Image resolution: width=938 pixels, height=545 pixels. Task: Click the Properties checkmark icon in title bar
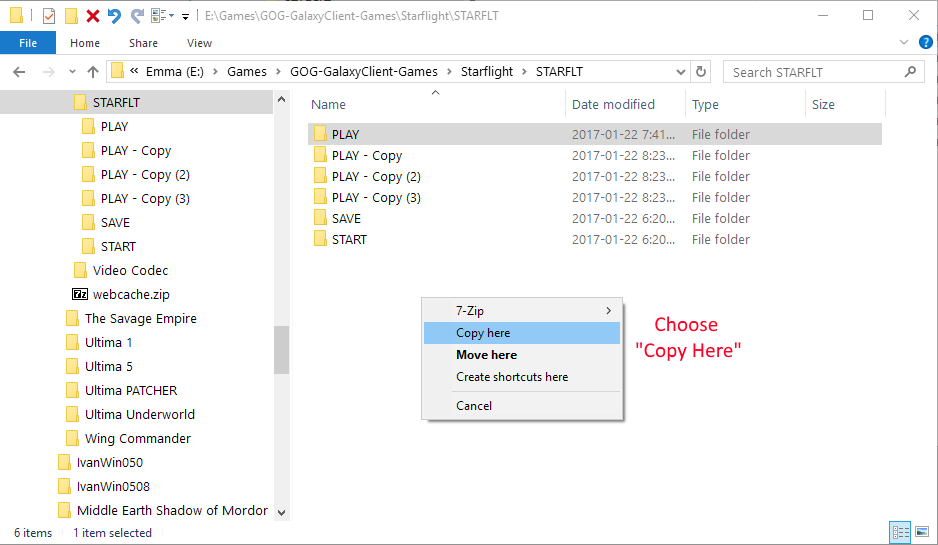point(49,16)
